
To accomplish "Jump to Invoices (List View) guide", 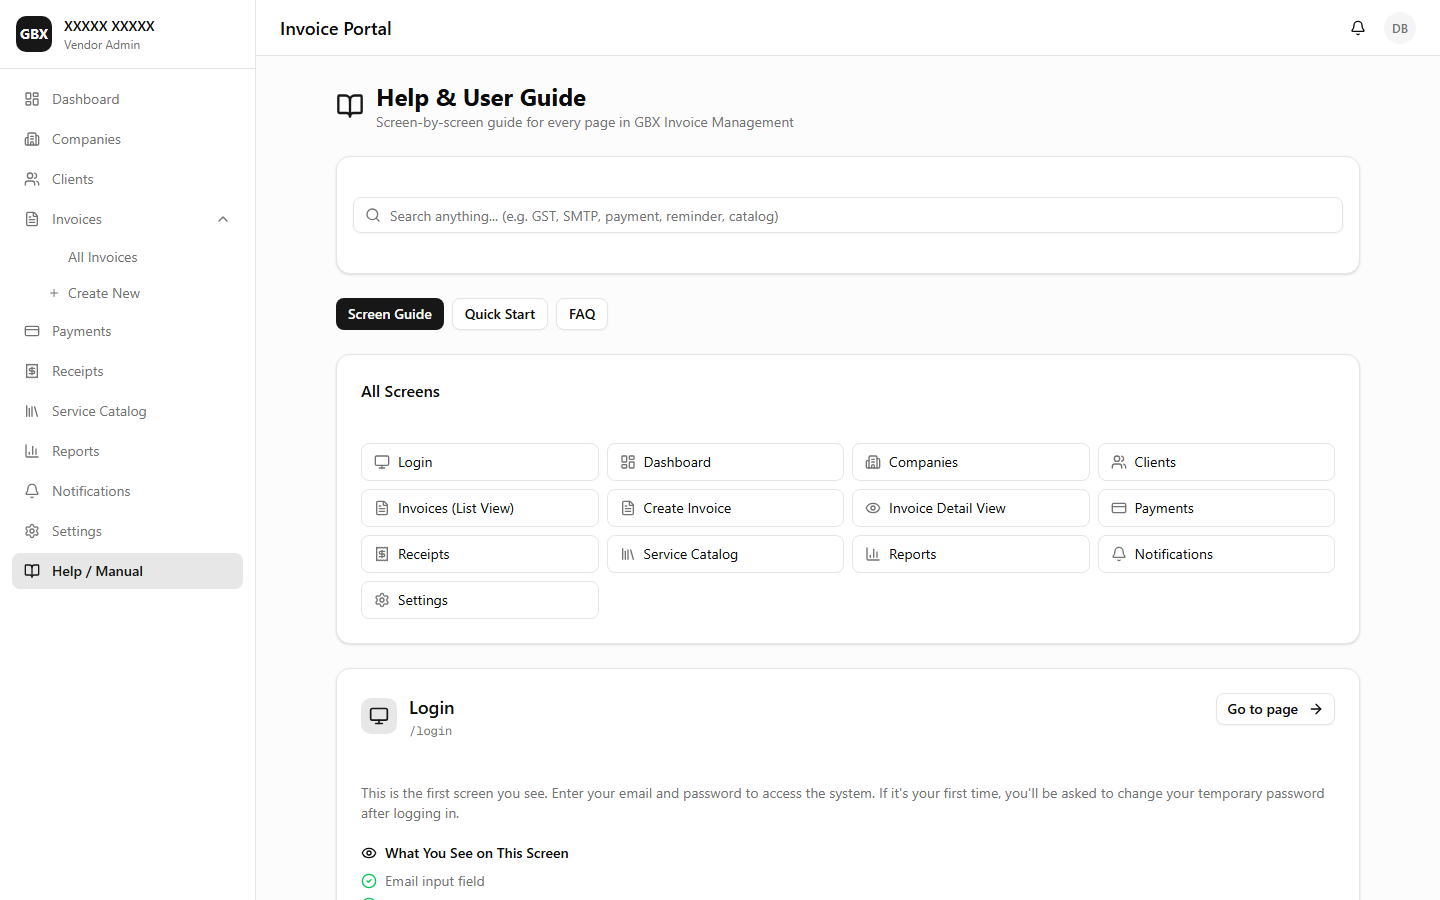I will pyautogui.click(x=480, y=508).
